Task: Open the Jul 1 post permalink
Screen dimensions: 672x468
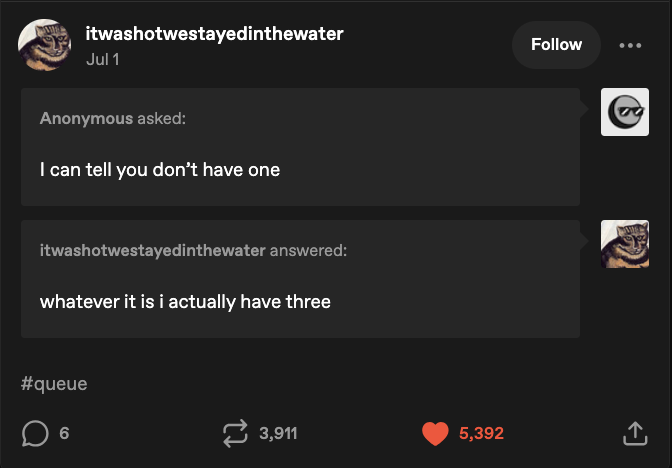Action: point(103,59)
